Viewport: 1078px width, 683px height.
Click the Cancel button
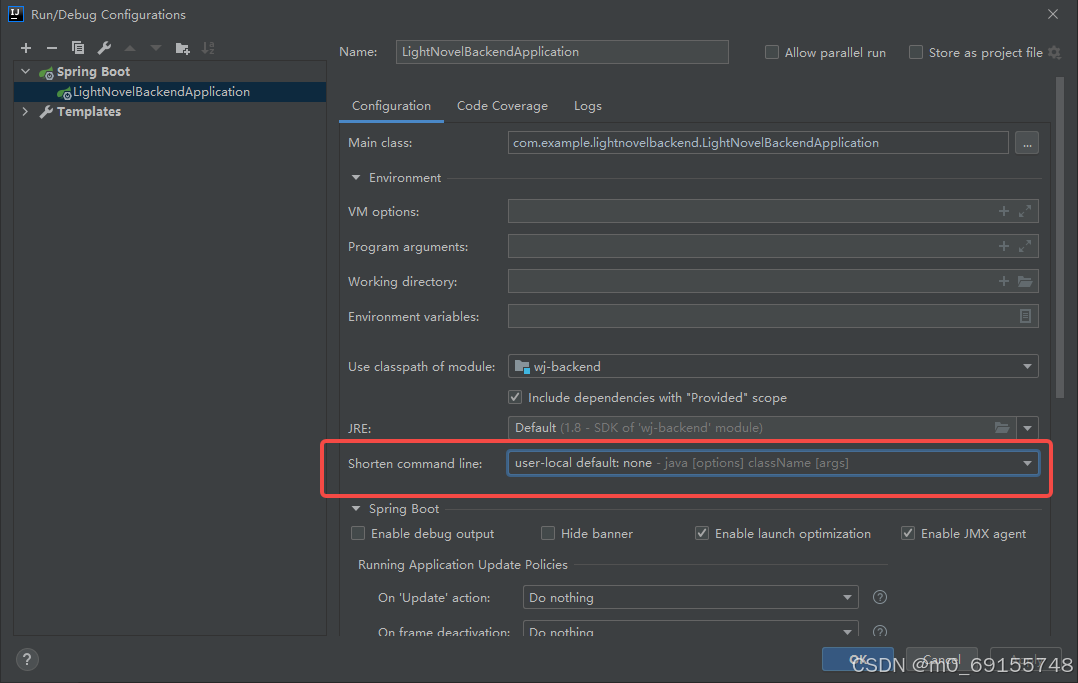(x=941, y=659)
